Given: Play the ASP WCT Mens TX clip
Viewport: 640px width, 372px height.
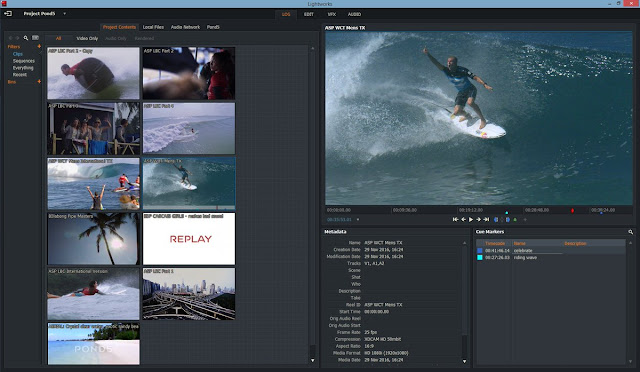Looking at the screenshot, I should 471,220.
